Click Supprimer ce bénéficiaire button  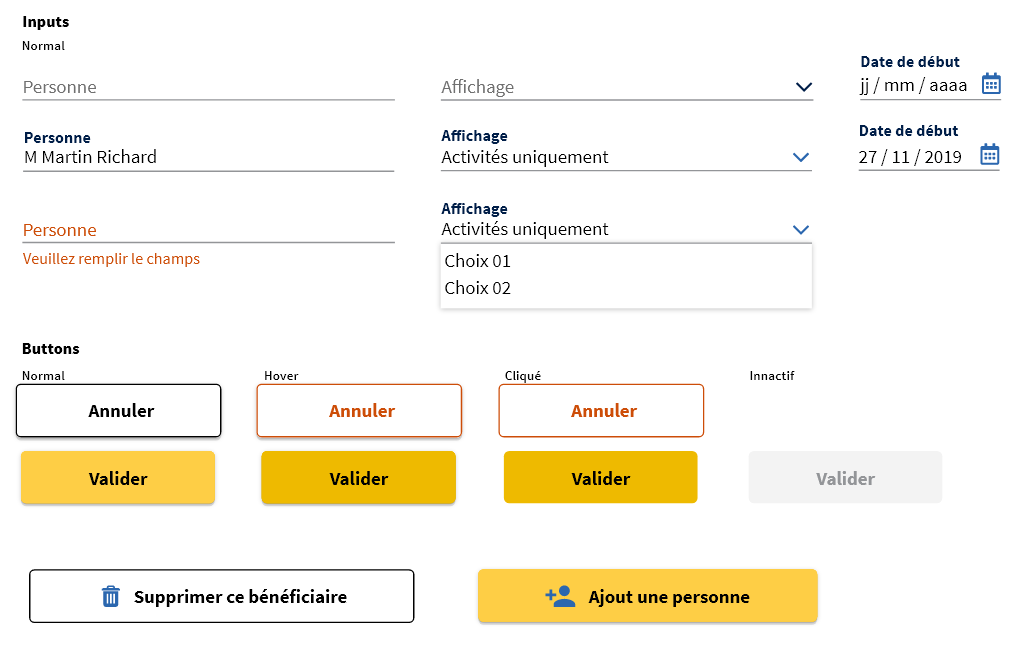[222, 596]
